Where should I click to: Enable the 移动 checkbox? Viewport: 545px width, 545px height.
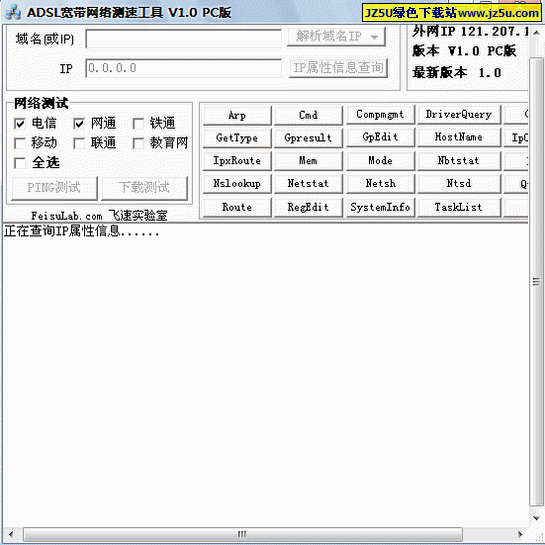tap(19, 143)
